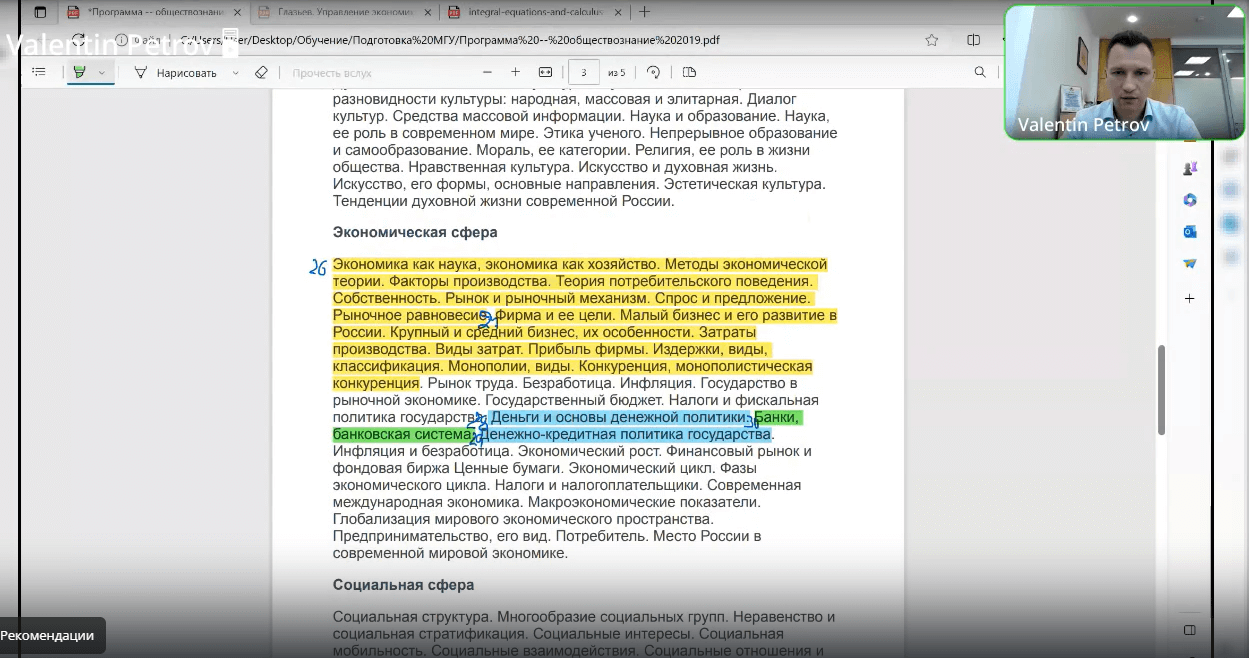
Task: Toggle the sidebar panel icon at bottom
Action: coord(1189,630)
